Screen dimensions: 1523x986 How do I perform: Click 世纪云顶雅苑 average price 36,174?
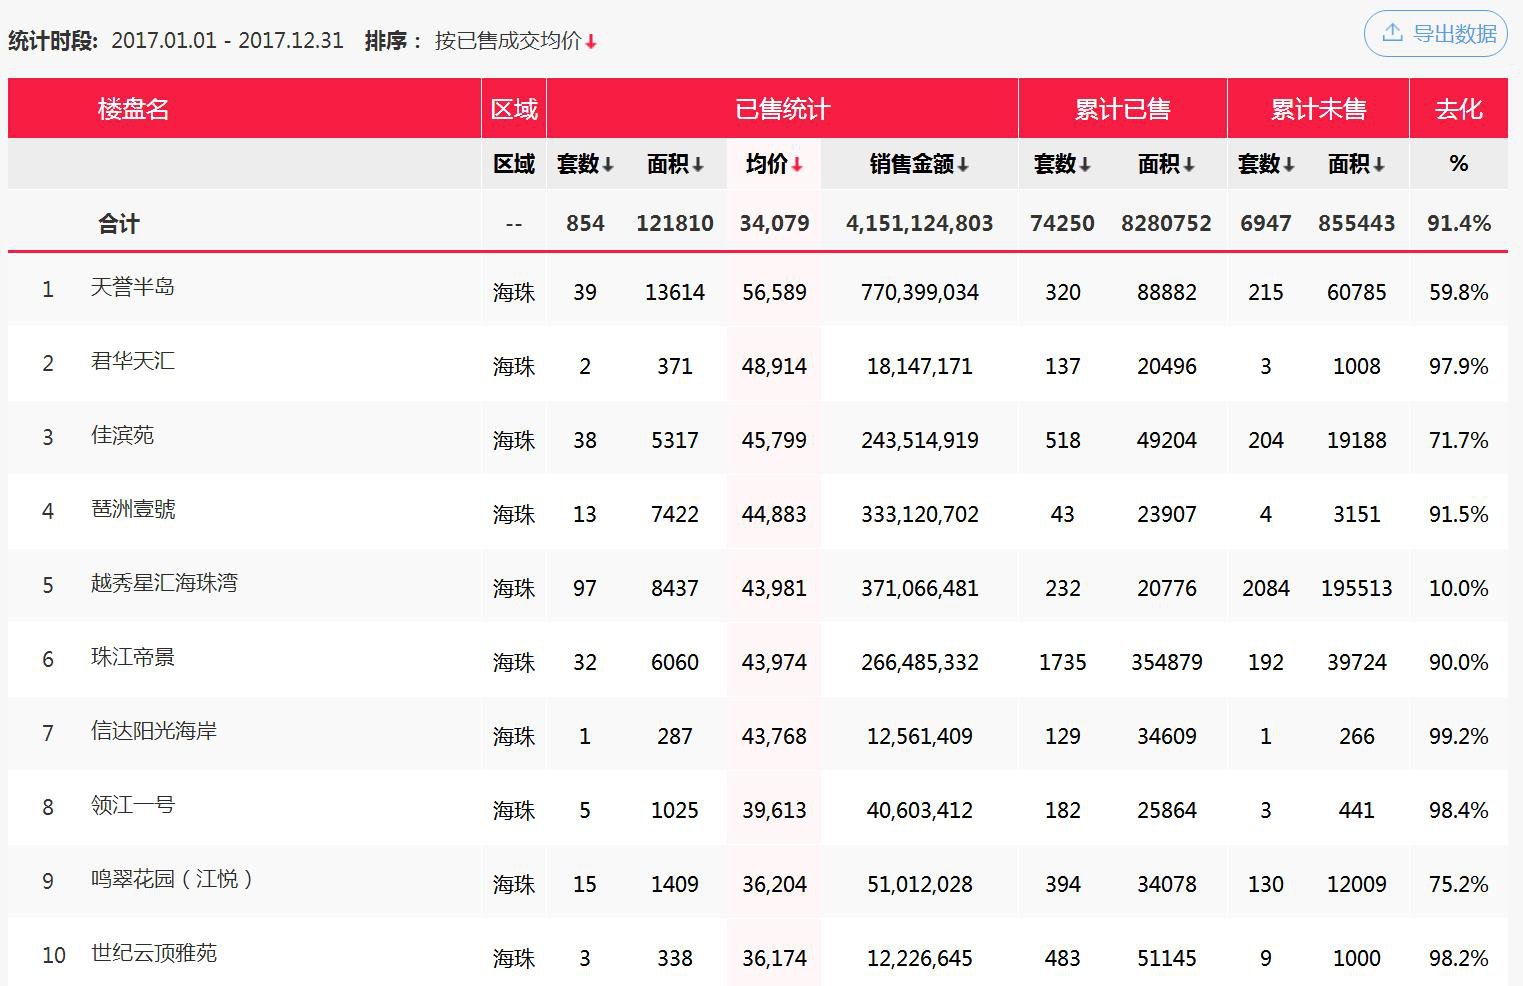(x=774, y=958)
